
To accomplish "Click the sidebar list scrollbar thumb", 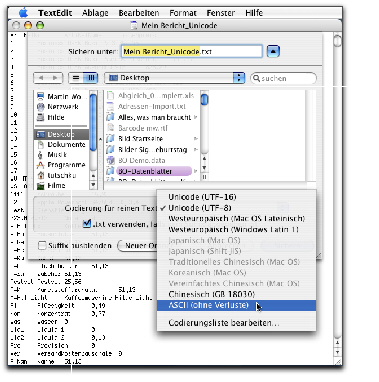I will point(93,121).
